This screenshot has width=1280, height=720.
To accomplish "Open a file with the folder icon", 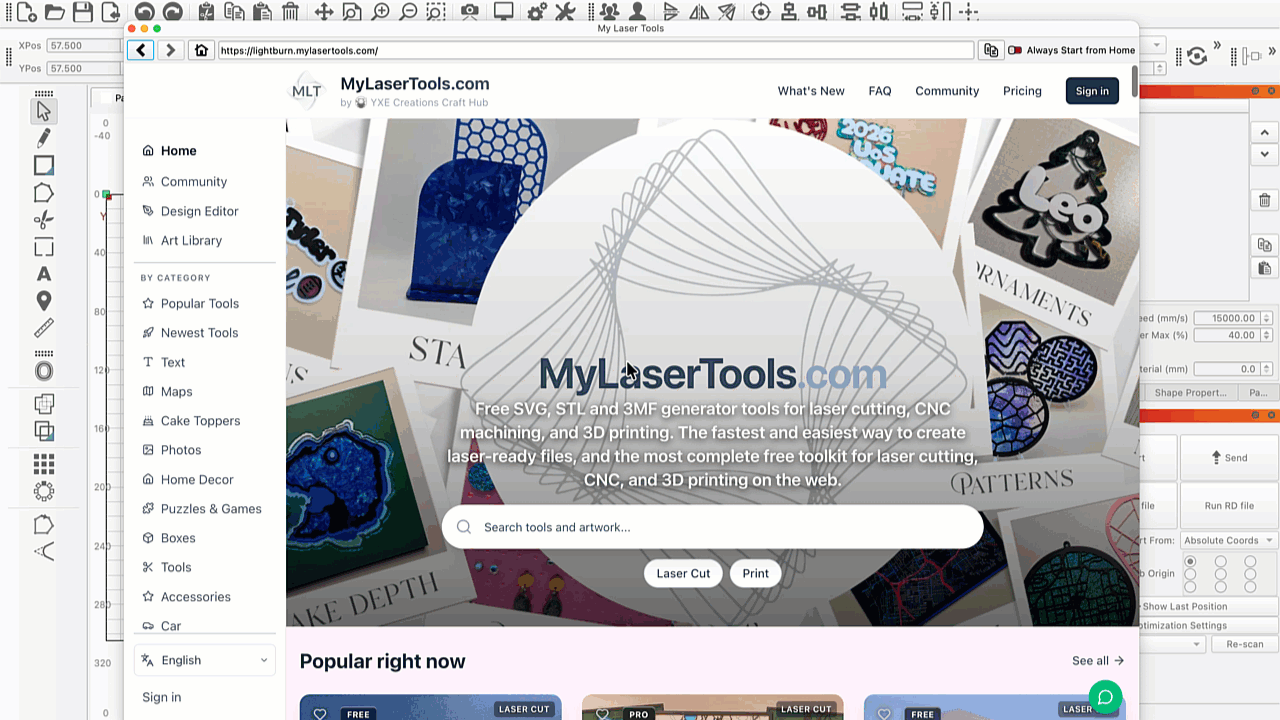I will pyautogui.click(x=55, y=12).
